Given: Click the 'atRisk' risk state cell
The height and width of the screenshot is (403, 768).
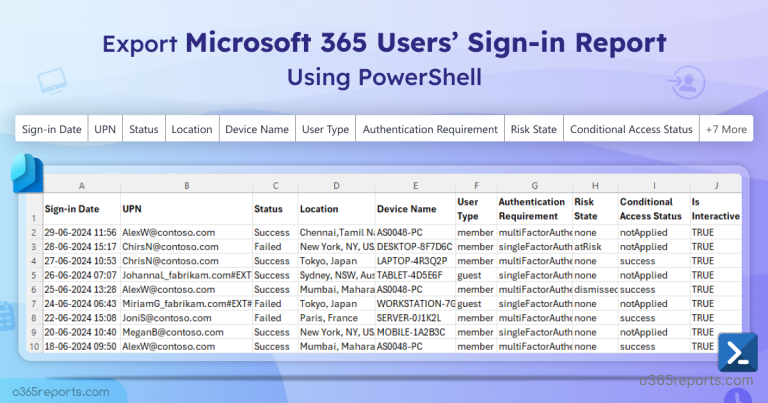Looking at the screenshot, I should coord(595,247).
